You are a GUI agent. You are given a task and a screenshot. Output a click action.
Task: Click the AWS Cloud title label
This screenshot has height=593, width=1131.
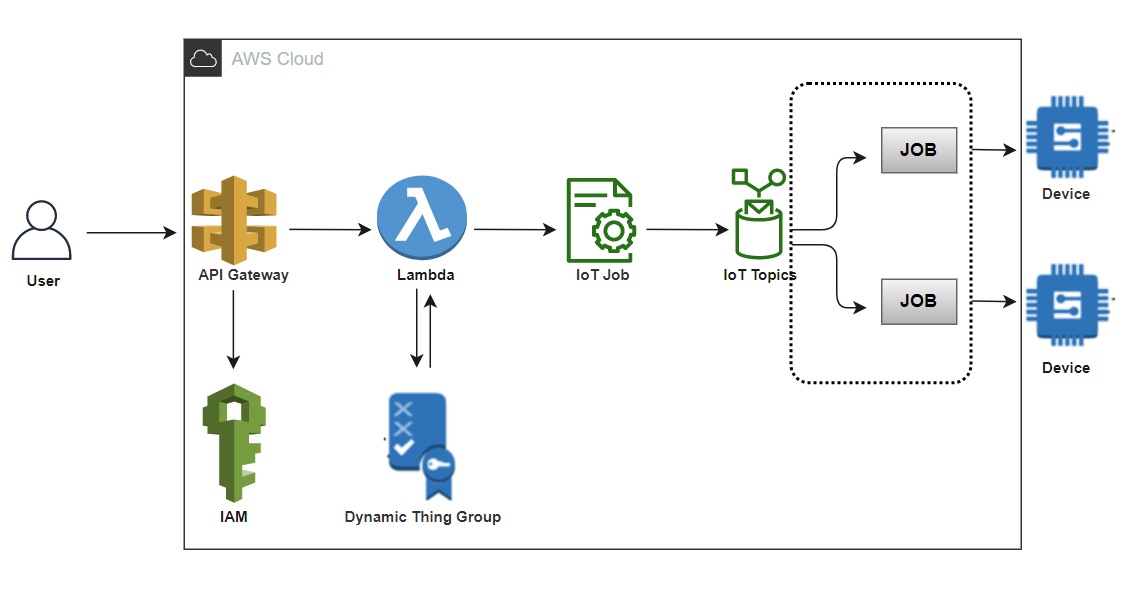[277, 58]
